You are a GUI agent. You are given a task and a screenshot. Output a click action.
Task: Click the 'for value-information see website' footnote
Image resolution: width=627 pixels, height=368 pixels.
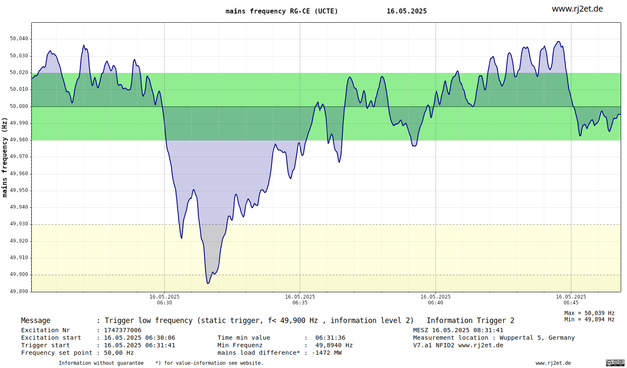(x=210, y=363)
